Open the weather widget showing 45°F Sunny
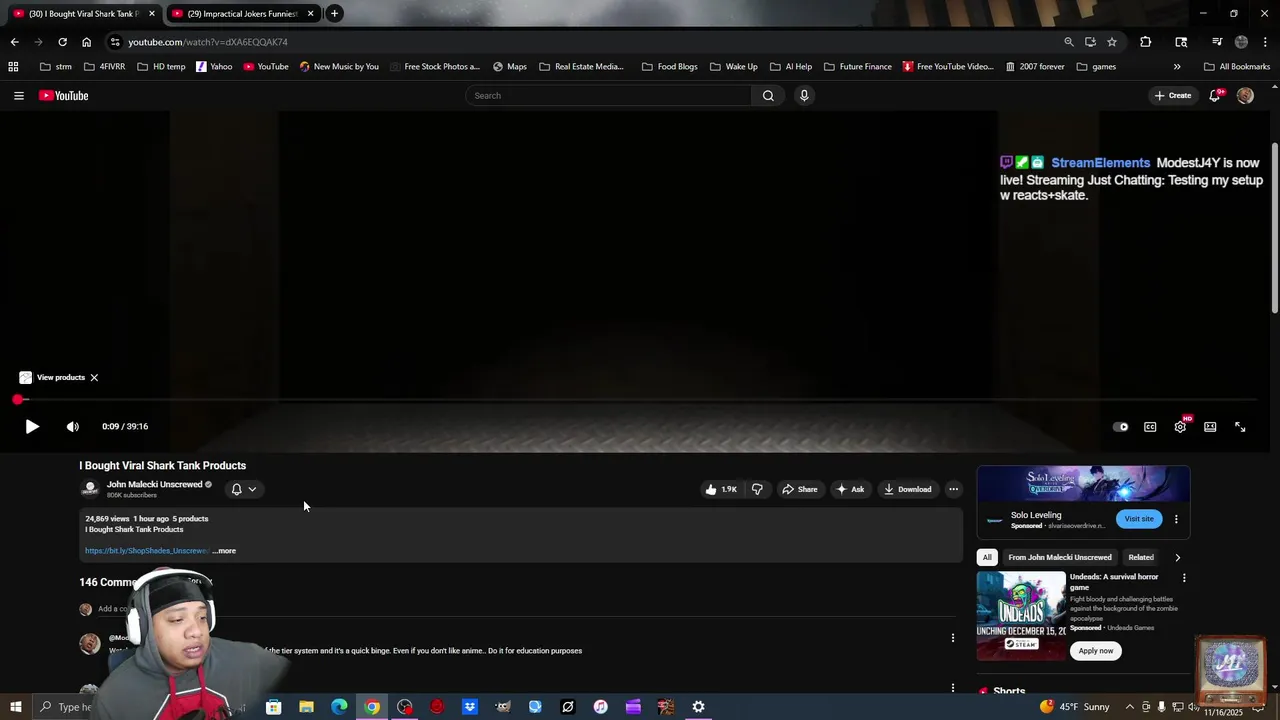 pyautogui.click(x=1074, y=707)
